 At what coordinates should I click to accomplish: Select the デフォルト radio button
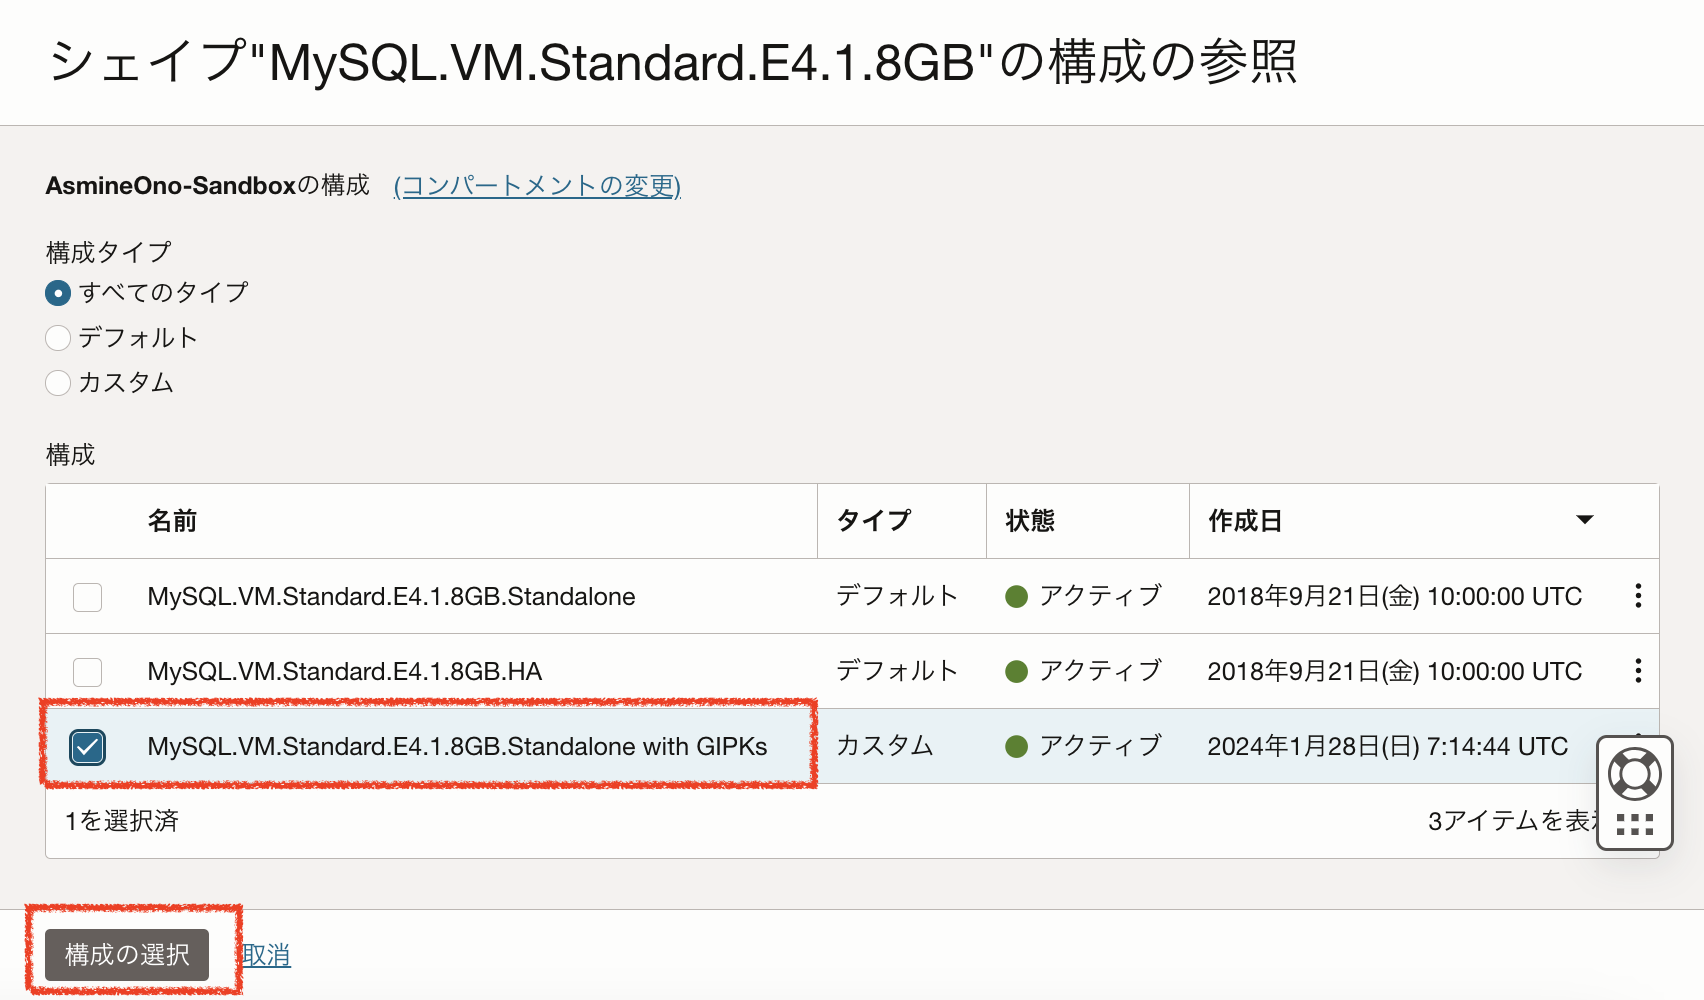[x=58, y=338]
